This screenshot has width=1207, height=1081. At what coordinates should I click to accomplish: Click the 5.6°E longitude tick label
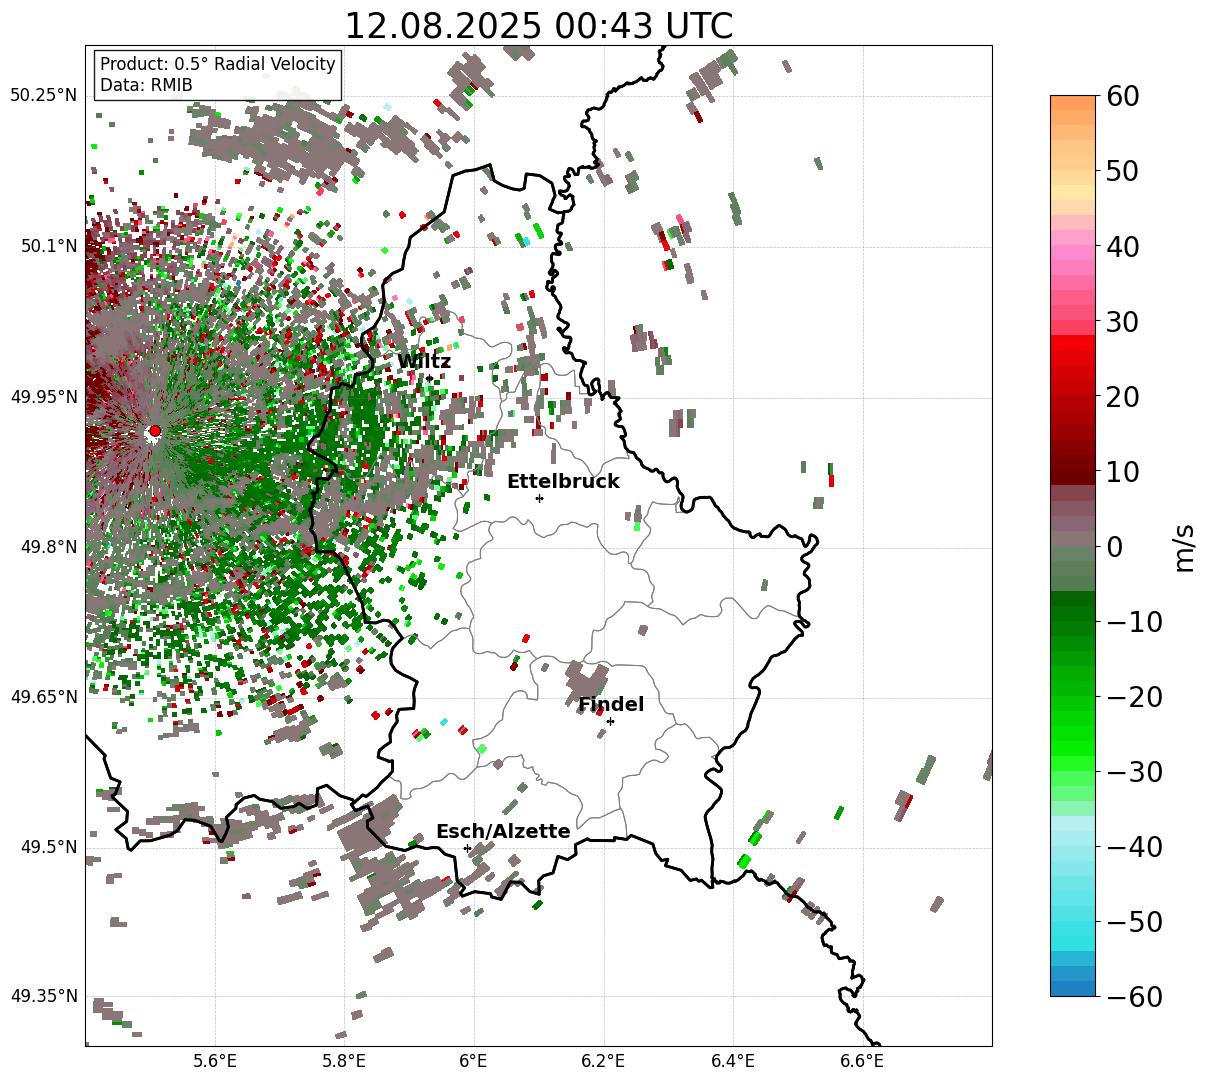pos(215,1060)
